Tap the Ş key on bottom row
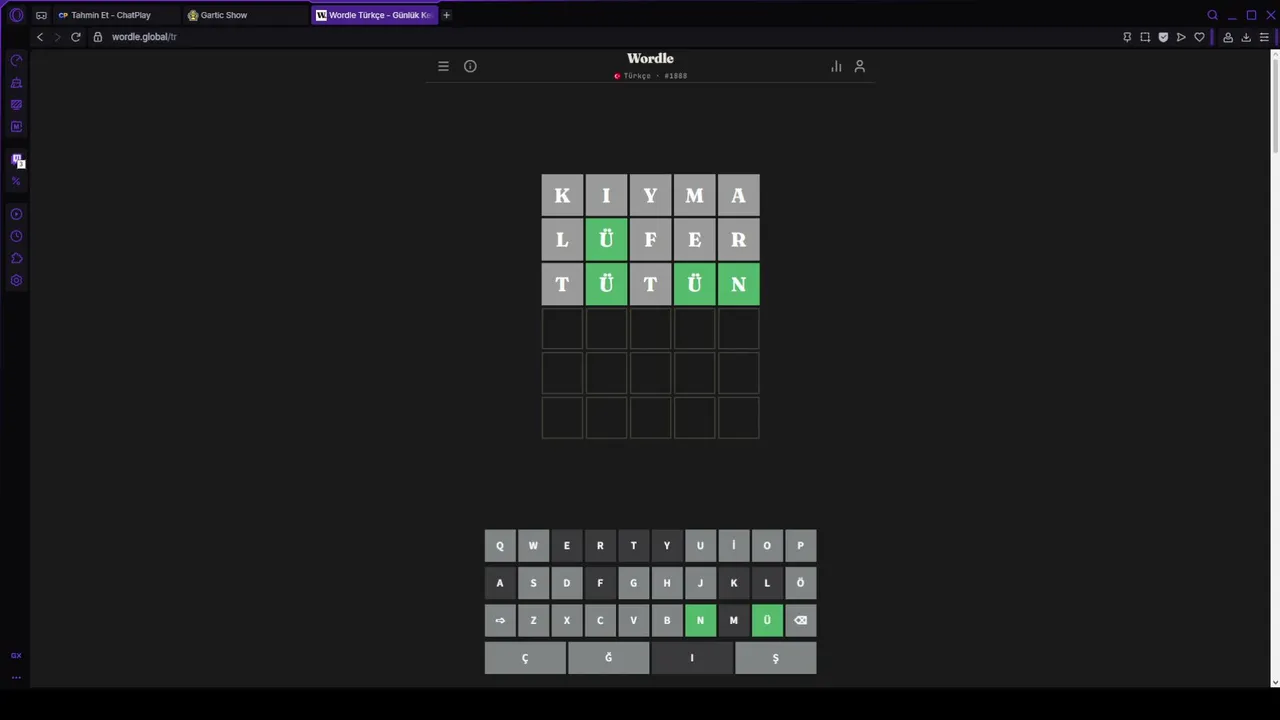1280x720 pixels. click(775, 658)
